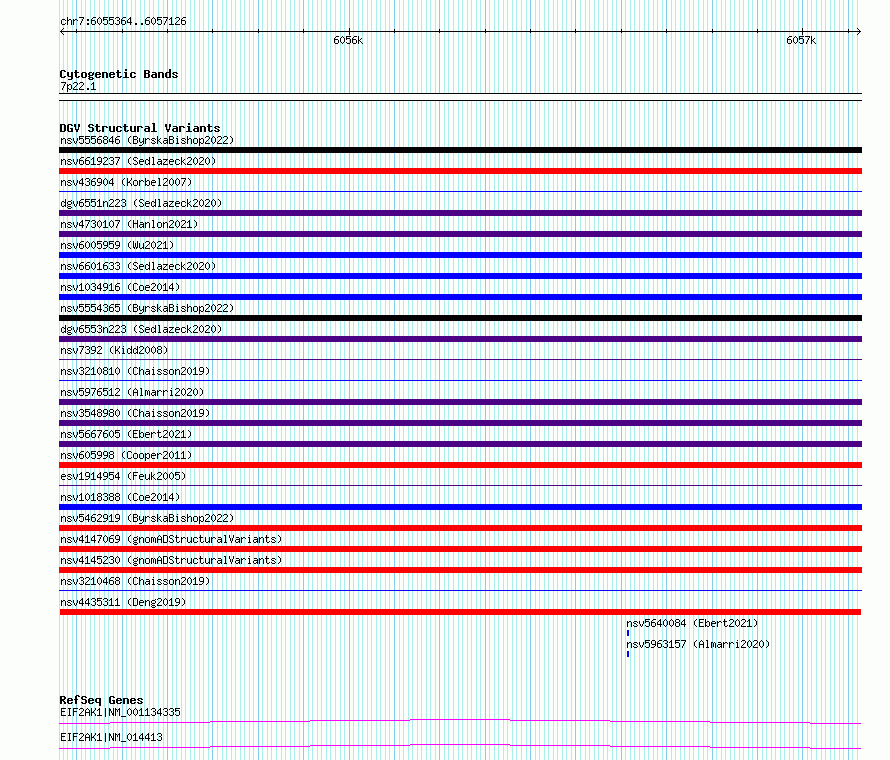The height and width of the screenshot is (760, 890).
Task: Click the 6057k ruler position
Action: (801, 40)
